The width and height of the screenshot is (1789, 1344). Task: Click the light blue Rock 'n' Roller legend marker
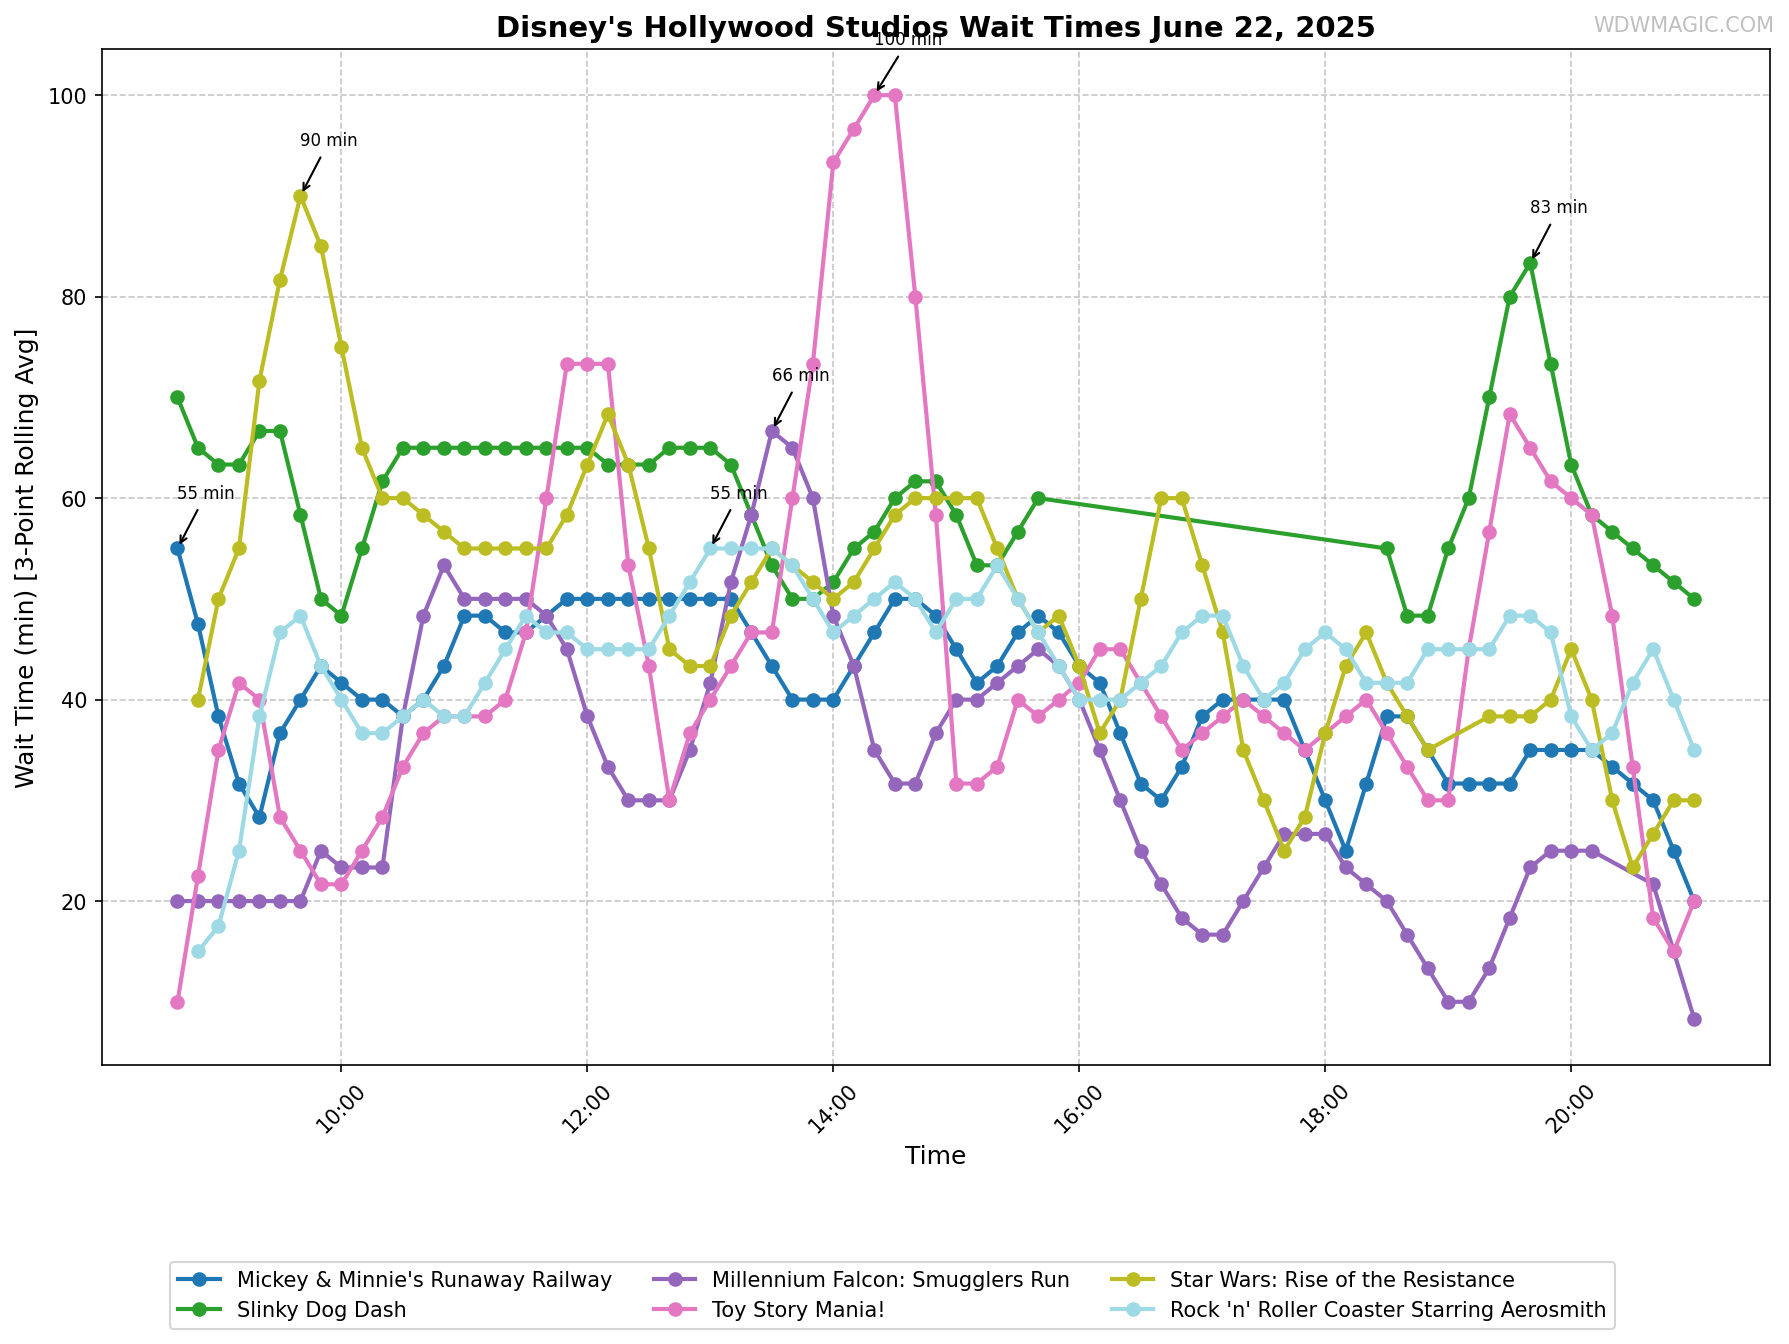coord(1131,1310)
